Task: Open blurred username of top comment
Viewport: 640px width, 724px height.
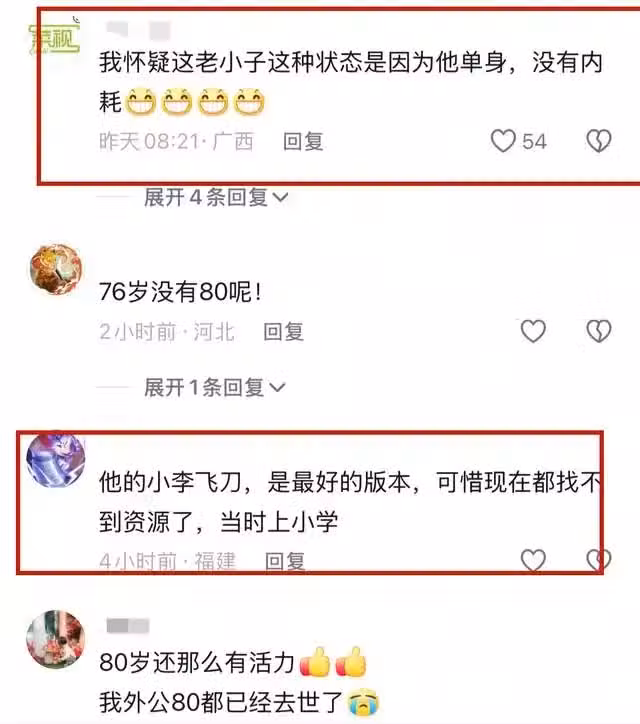Action: 138,30
